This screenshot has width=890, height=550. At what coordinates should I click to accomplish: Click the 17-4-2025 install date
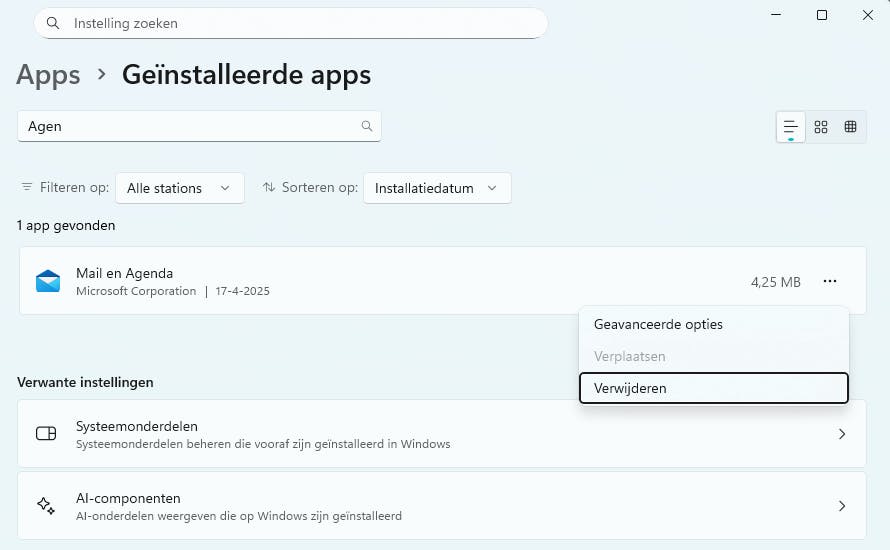coord(242,291)
